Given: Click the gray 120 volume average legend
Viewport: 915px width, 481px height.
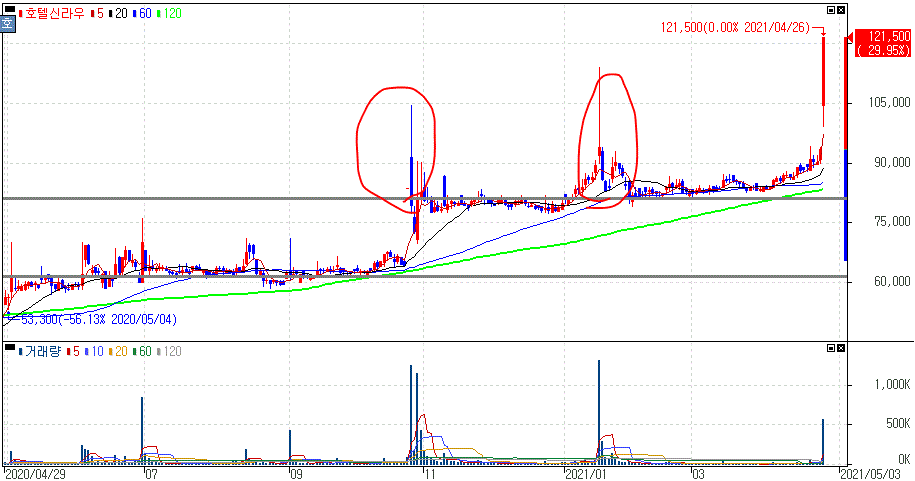Looking at the screenshot, I should [169, 351].
